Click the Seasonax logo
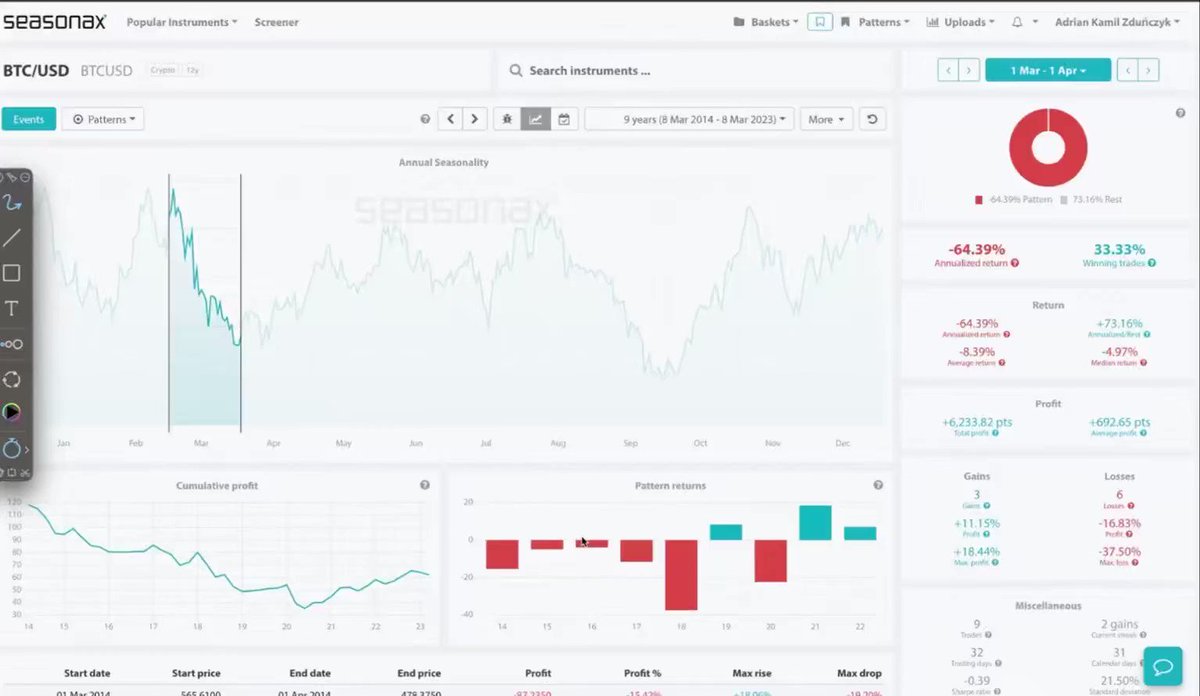Image resolution: width=1200 pixels, height=696 pixels. 54,21
